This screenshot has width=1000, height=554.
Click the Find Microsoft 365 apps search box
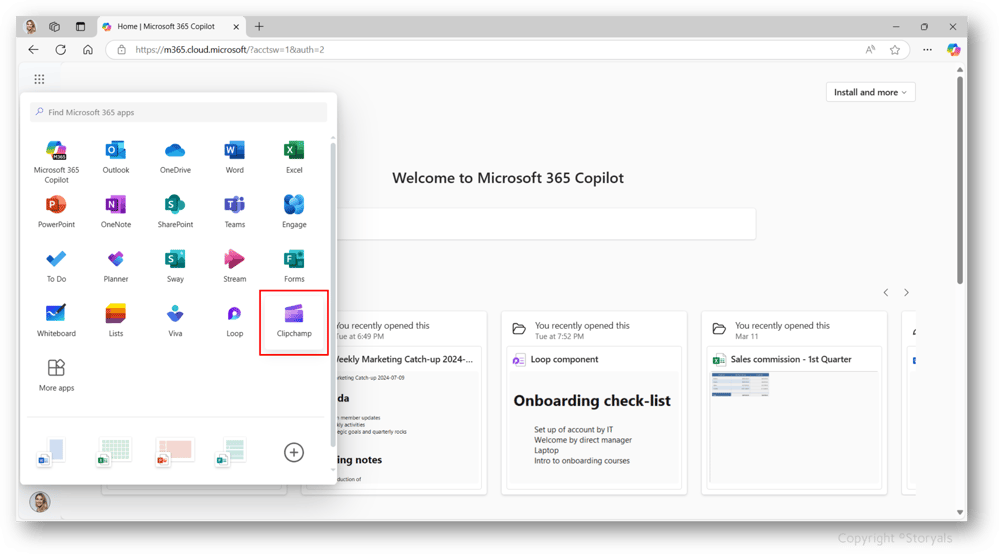pos(179,112)
